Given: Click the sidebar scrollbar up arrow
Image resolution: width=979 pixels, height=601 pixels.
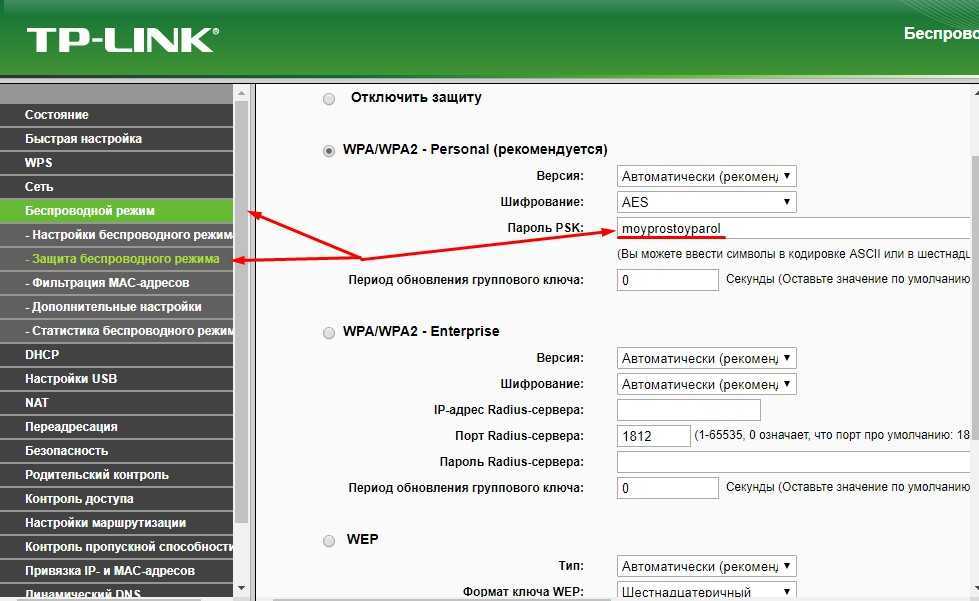Looking at the screenshot, I should [x=241, y=93].
